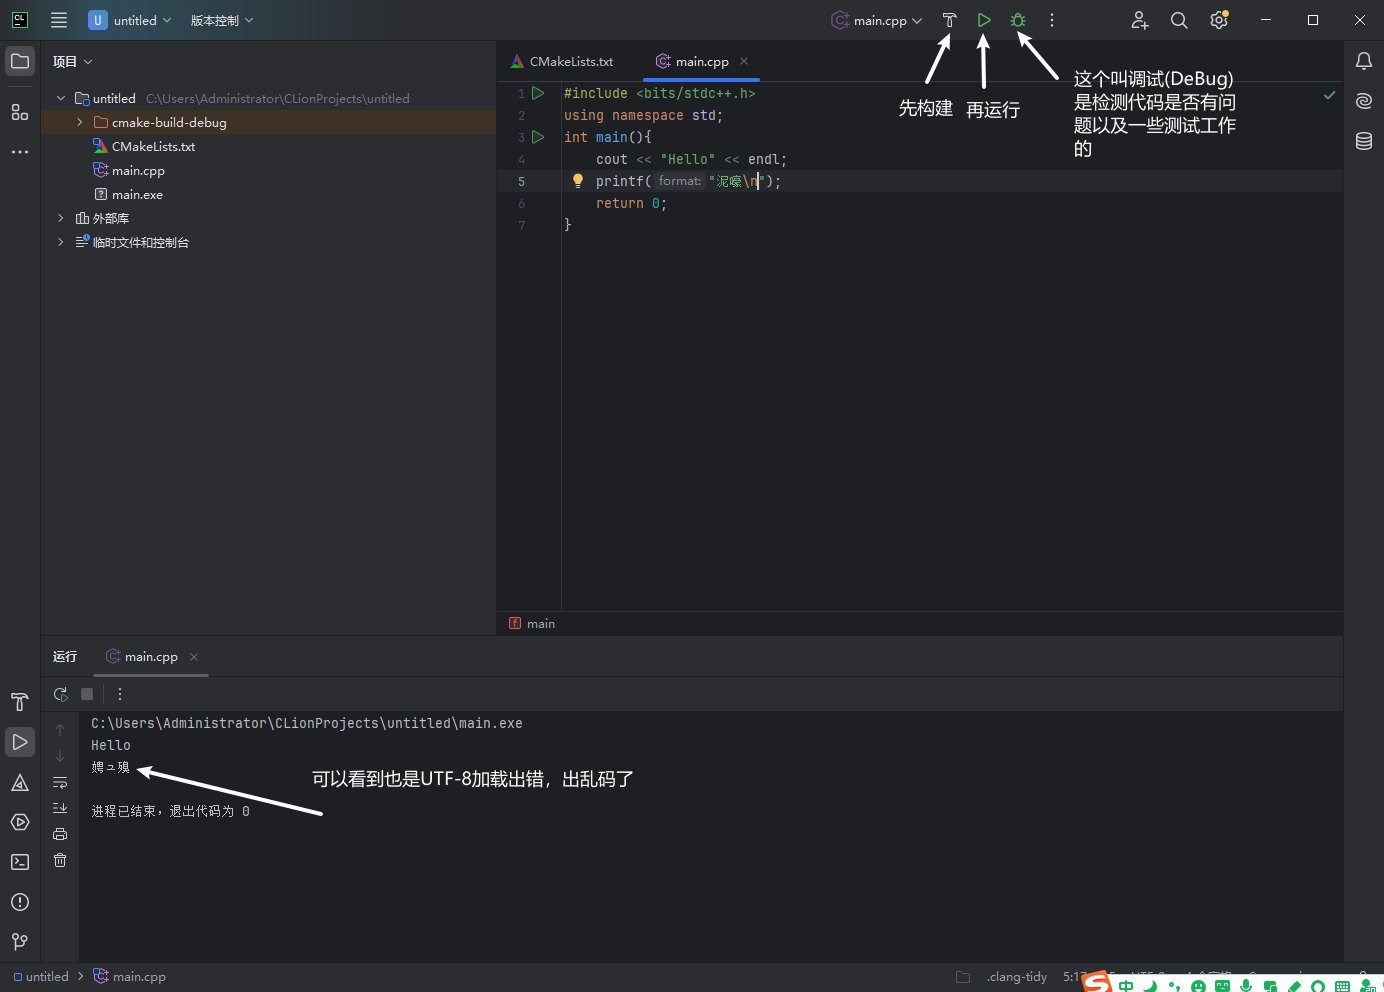Build the project with the hammer icon
This screenshot has height=992, width=1384.
click(x=948, y=20)
